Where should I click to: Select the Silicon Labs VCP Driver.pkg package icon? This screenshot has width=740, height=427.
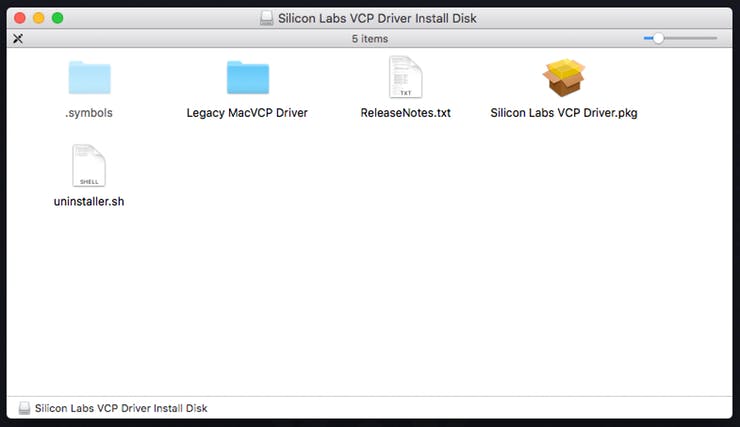tap(564, 78)
